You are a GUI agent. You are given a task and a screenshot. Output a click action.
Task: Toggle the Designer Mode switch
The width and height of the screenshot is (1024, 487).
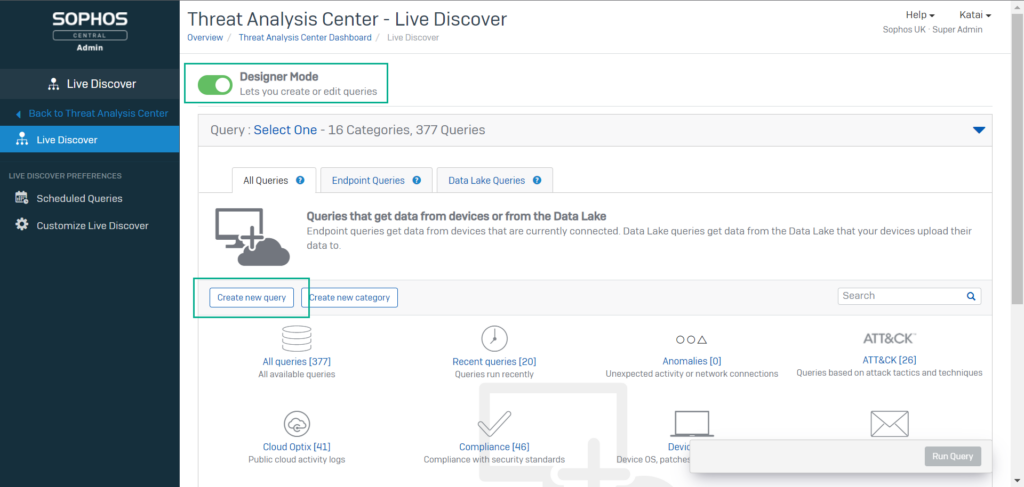pyautogui.click(x=215, y=85)
